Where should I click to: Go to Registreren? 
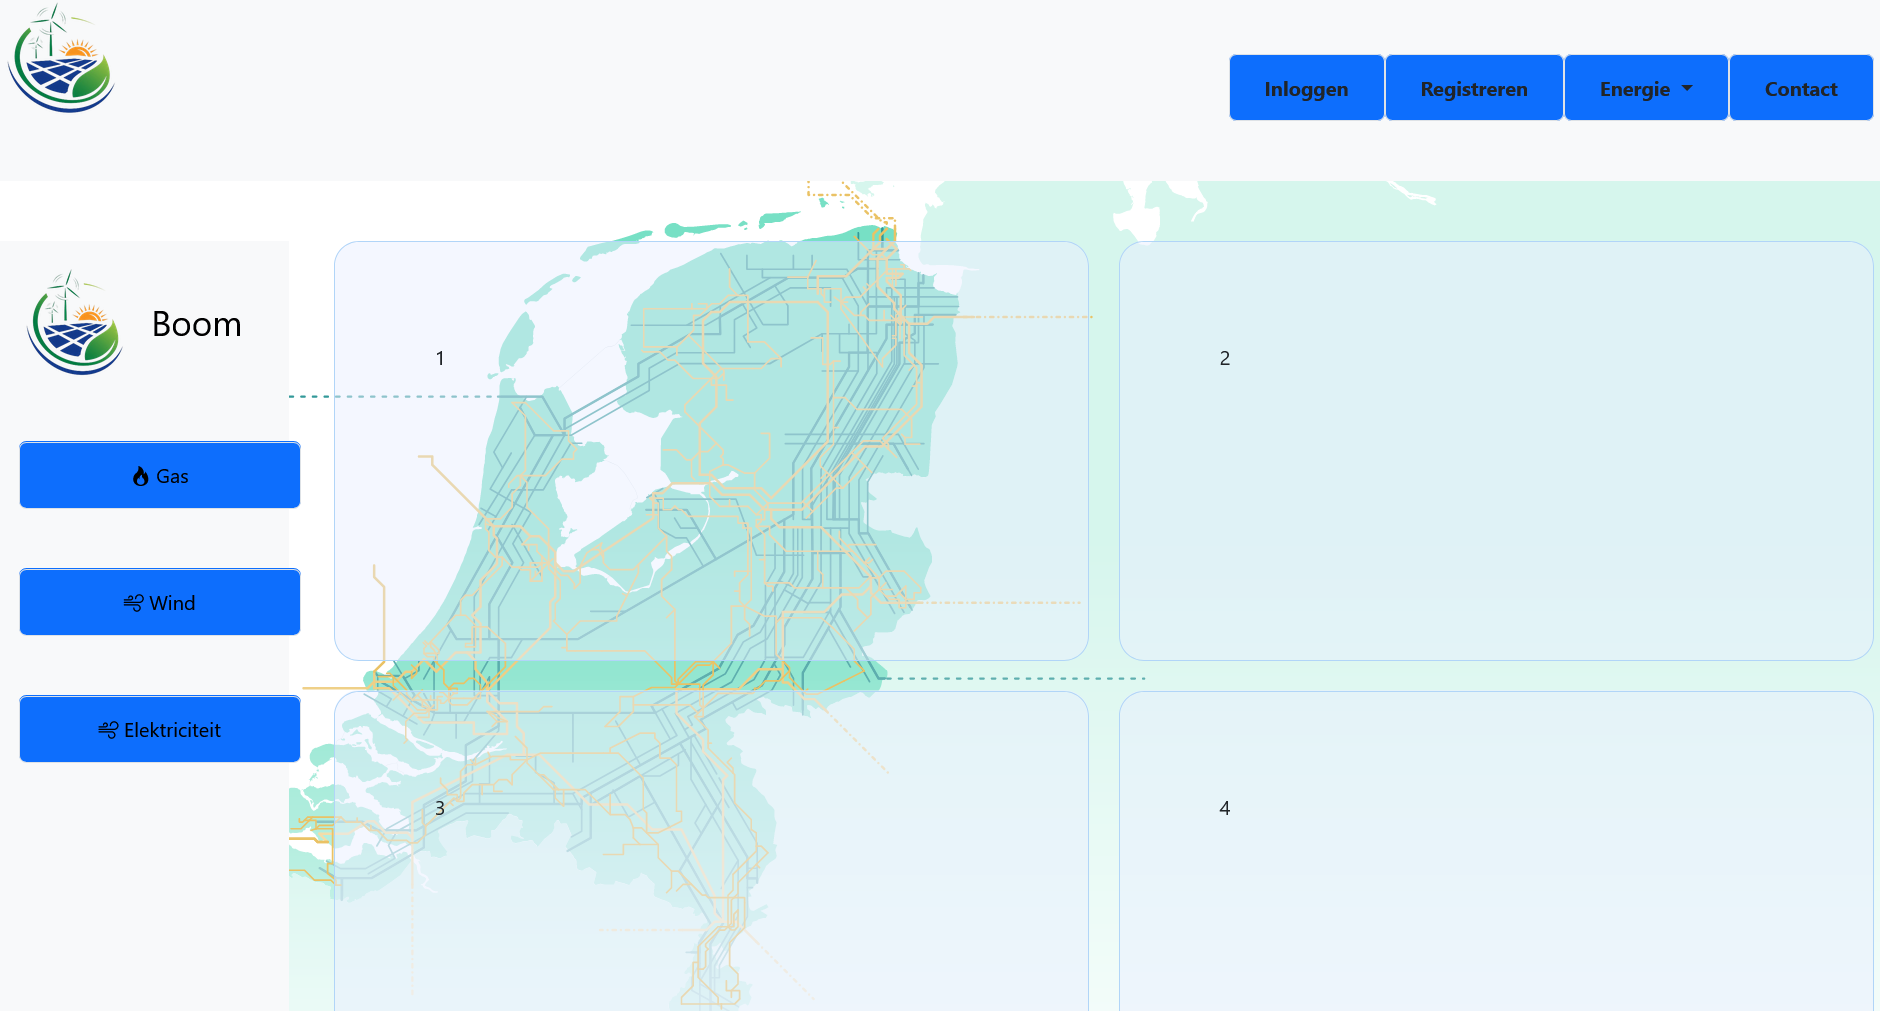pyautogui.click(x=1473, y=88)
